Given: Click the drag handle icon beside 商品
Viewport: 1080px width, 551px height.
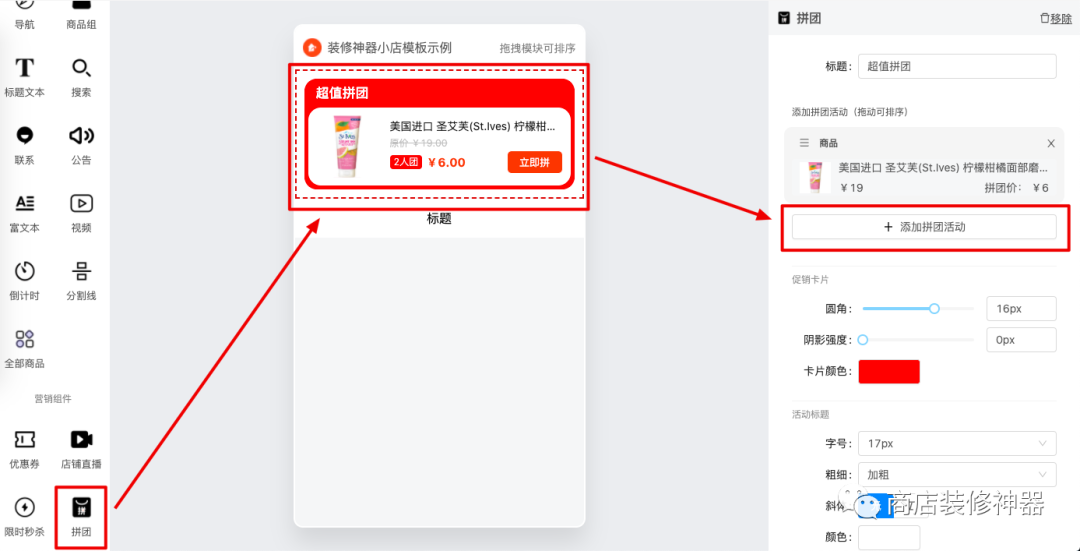Looking at the screenshot, I should point(804,143).
